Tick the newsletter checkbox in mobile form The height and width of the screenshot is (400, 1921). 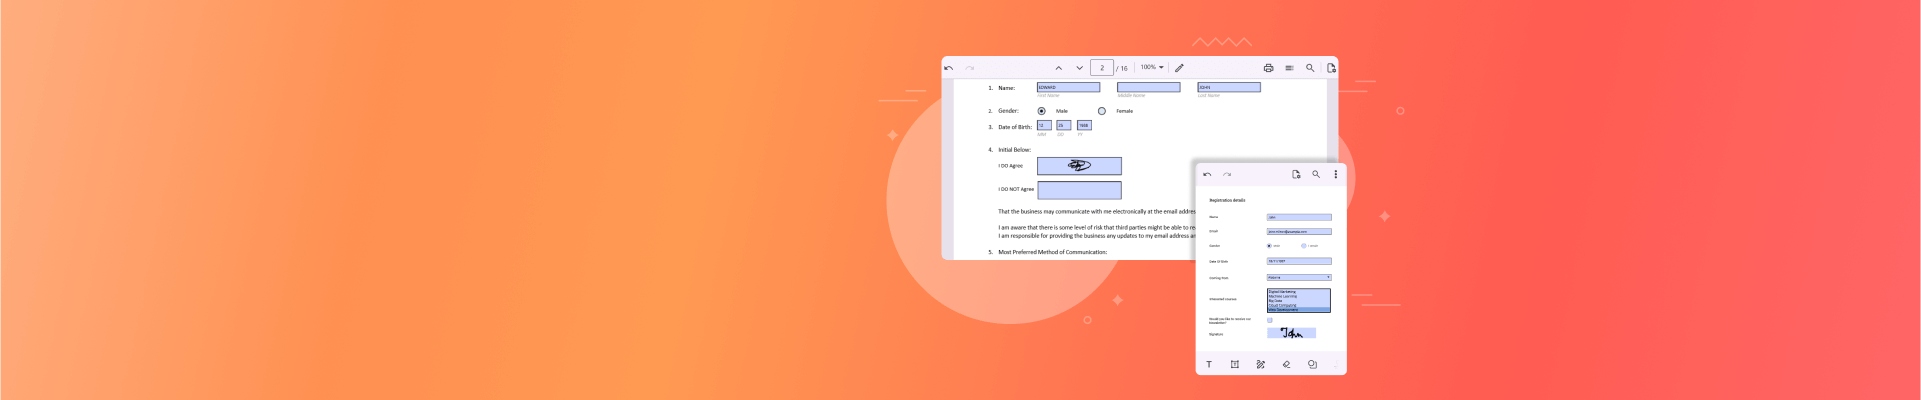(x=1270, y=321)
